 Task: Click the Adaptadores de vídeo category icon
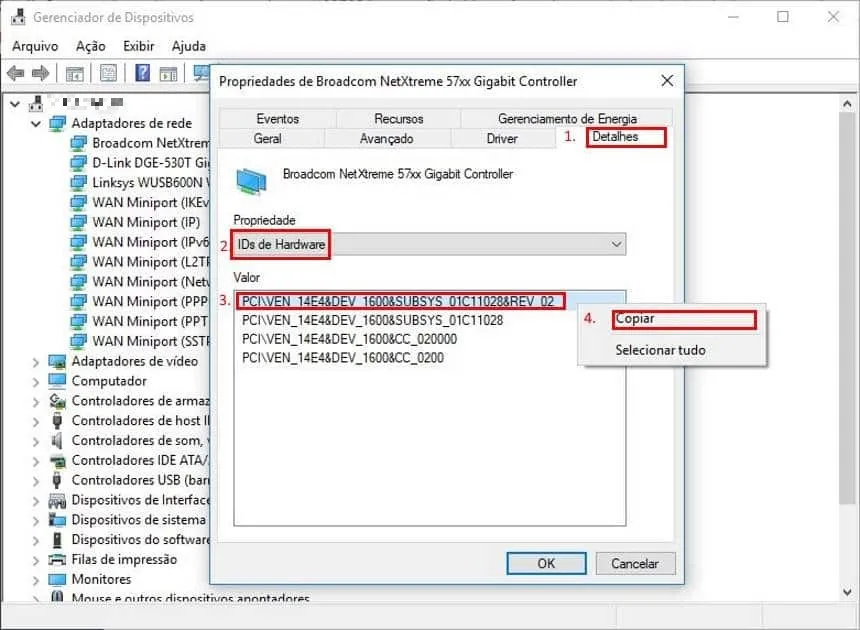pos(57,361)
